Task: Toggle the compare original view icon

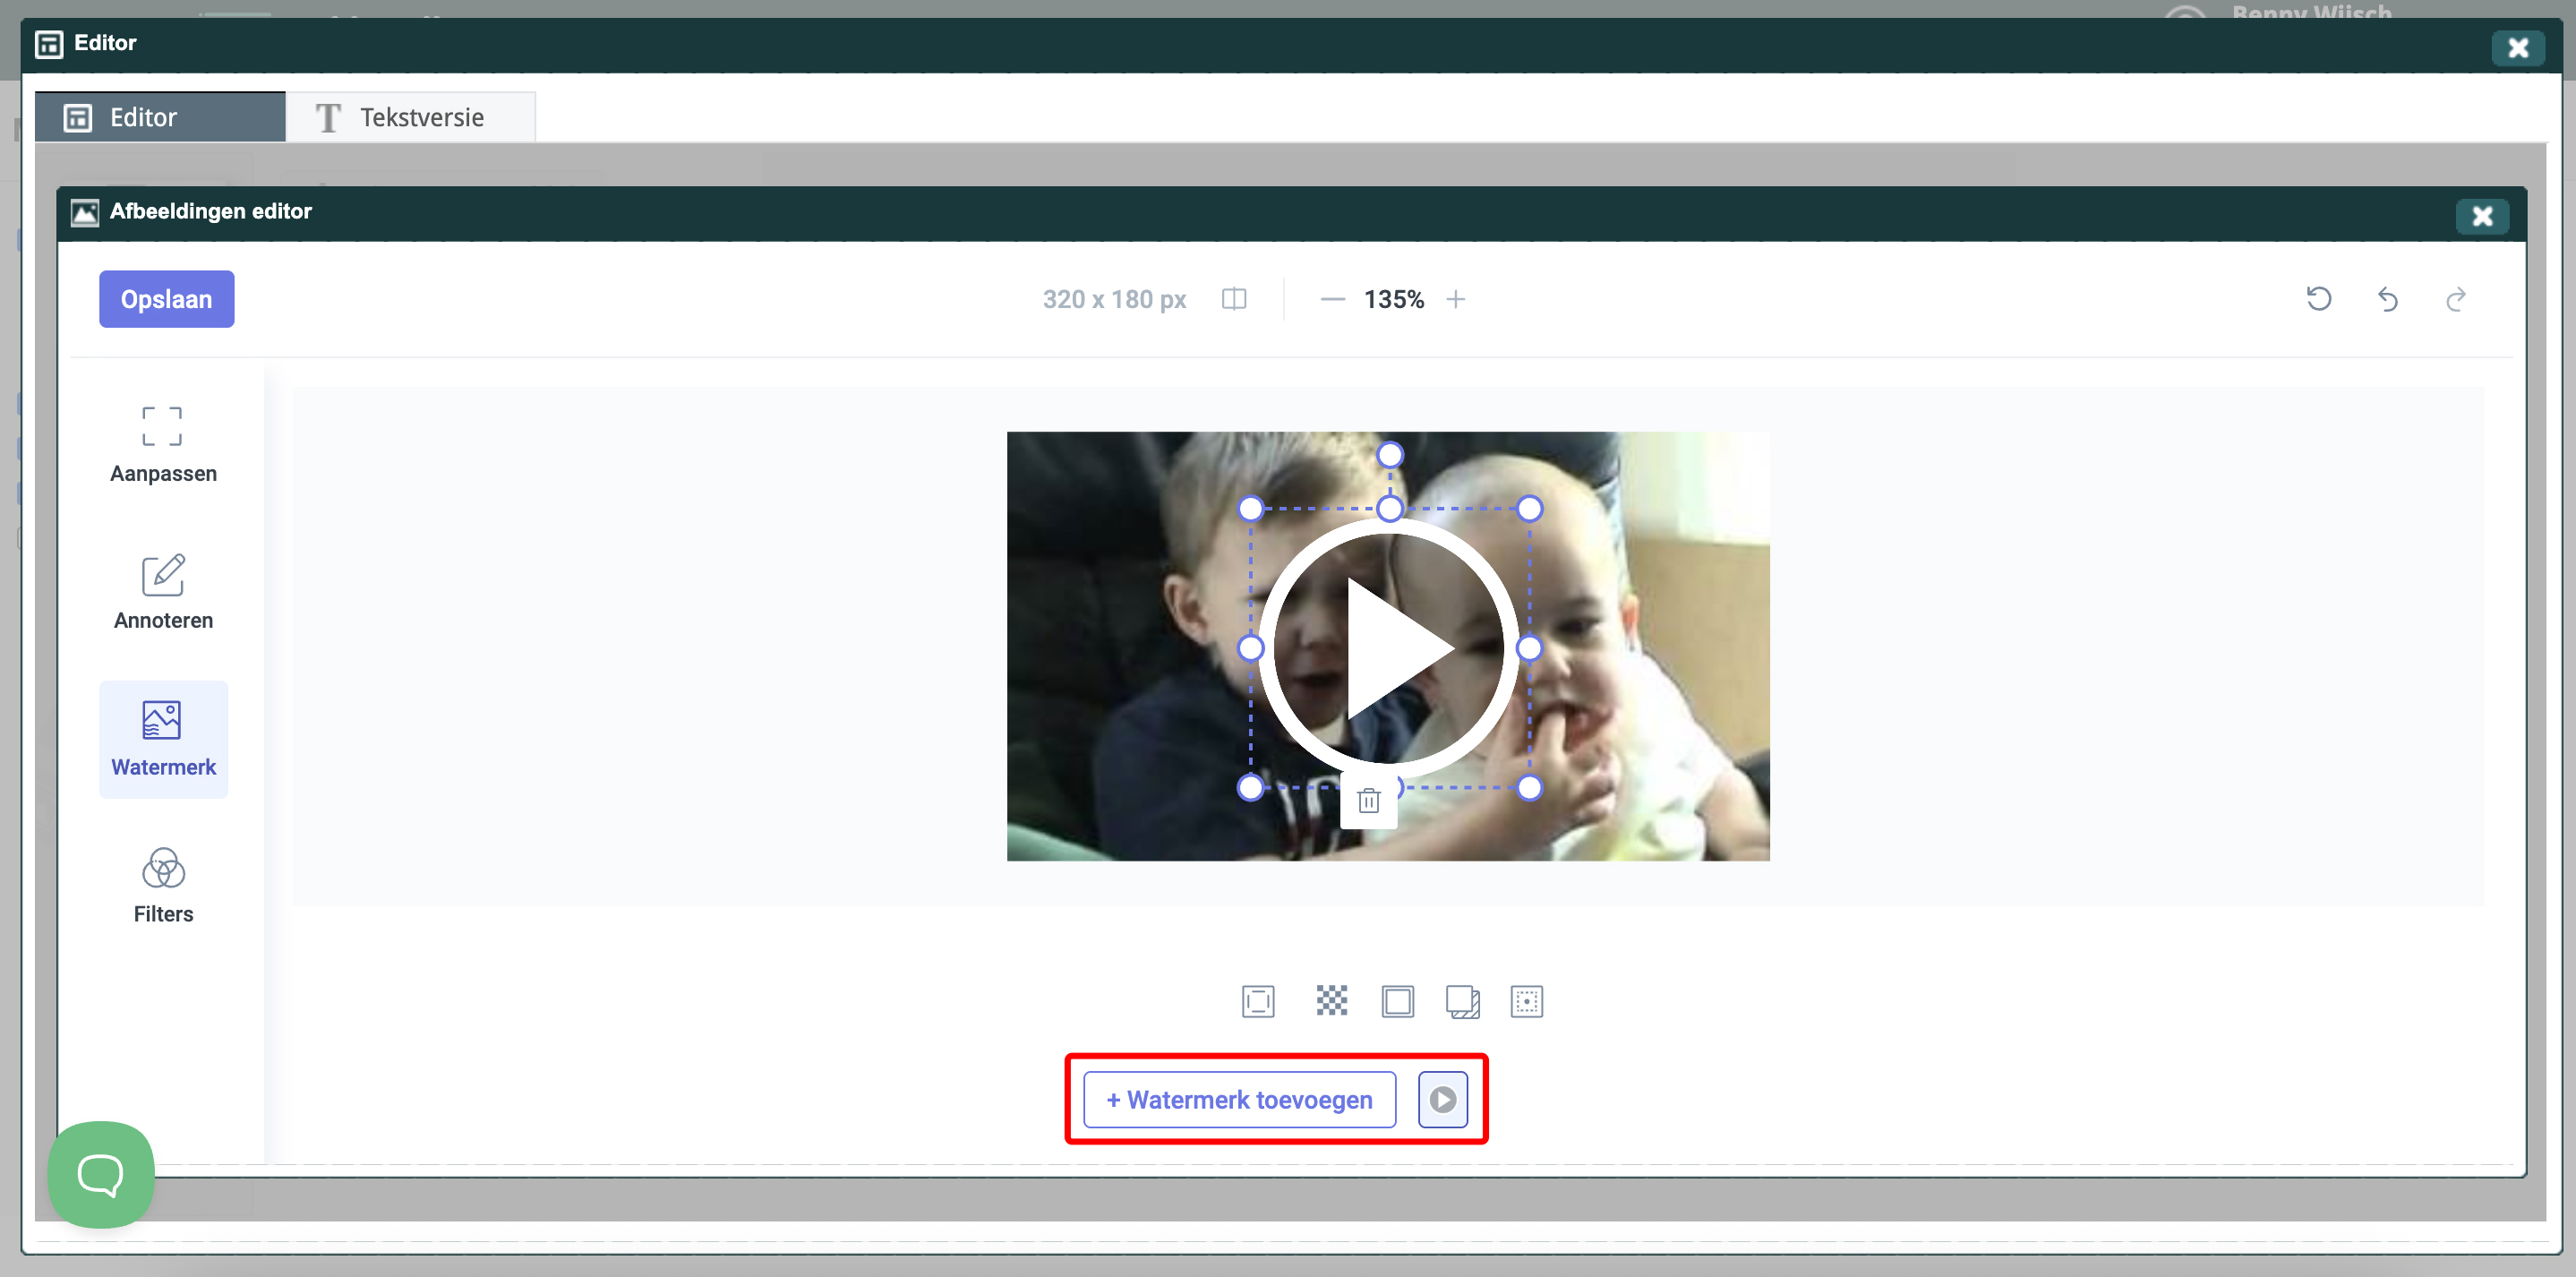Action: [1233, 298]
